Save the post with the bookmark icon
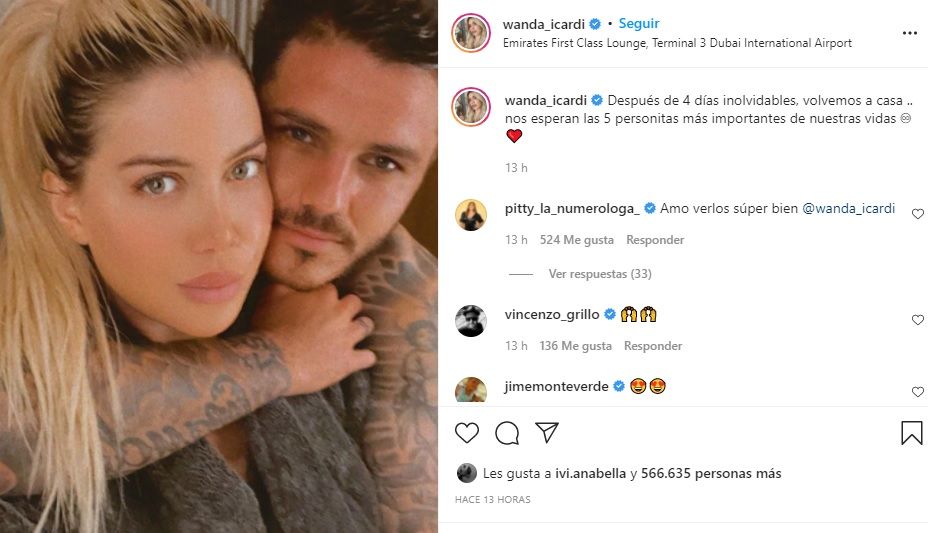The height and width of the screenshot is (533, 928). [x=911, y=432]
